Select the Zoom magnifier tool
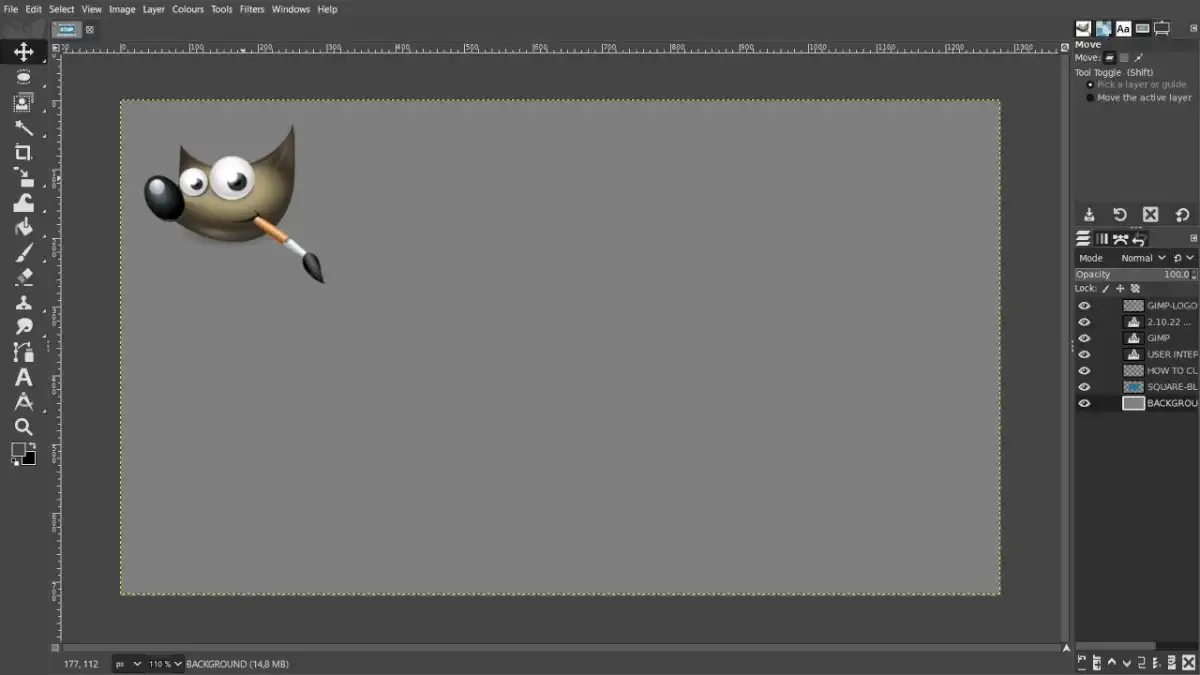Viewport: 1200px width, 675px height. [23, 427]
